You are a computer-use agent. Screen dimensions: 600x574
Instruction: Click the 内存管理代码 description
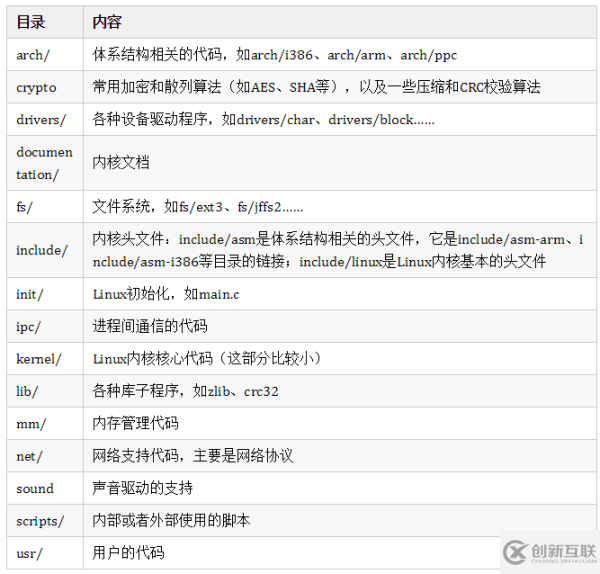click(340, 424)
